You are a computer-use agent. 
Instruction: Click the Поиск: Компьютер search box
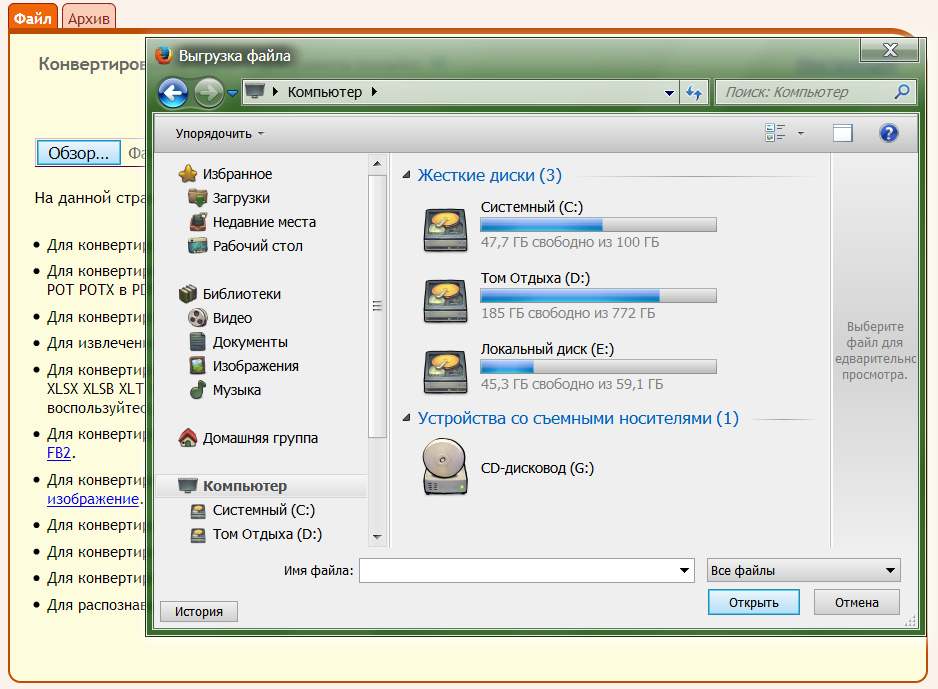803,92
